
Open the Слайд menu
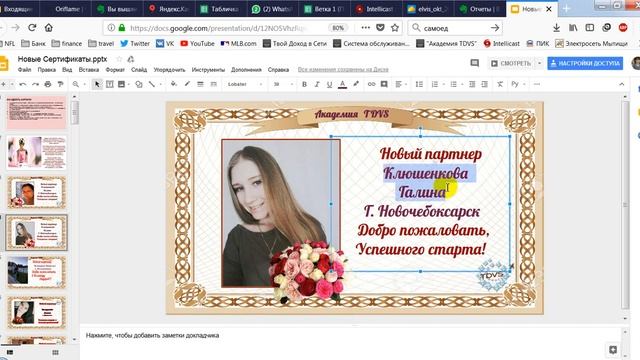(x=139, y=70)
